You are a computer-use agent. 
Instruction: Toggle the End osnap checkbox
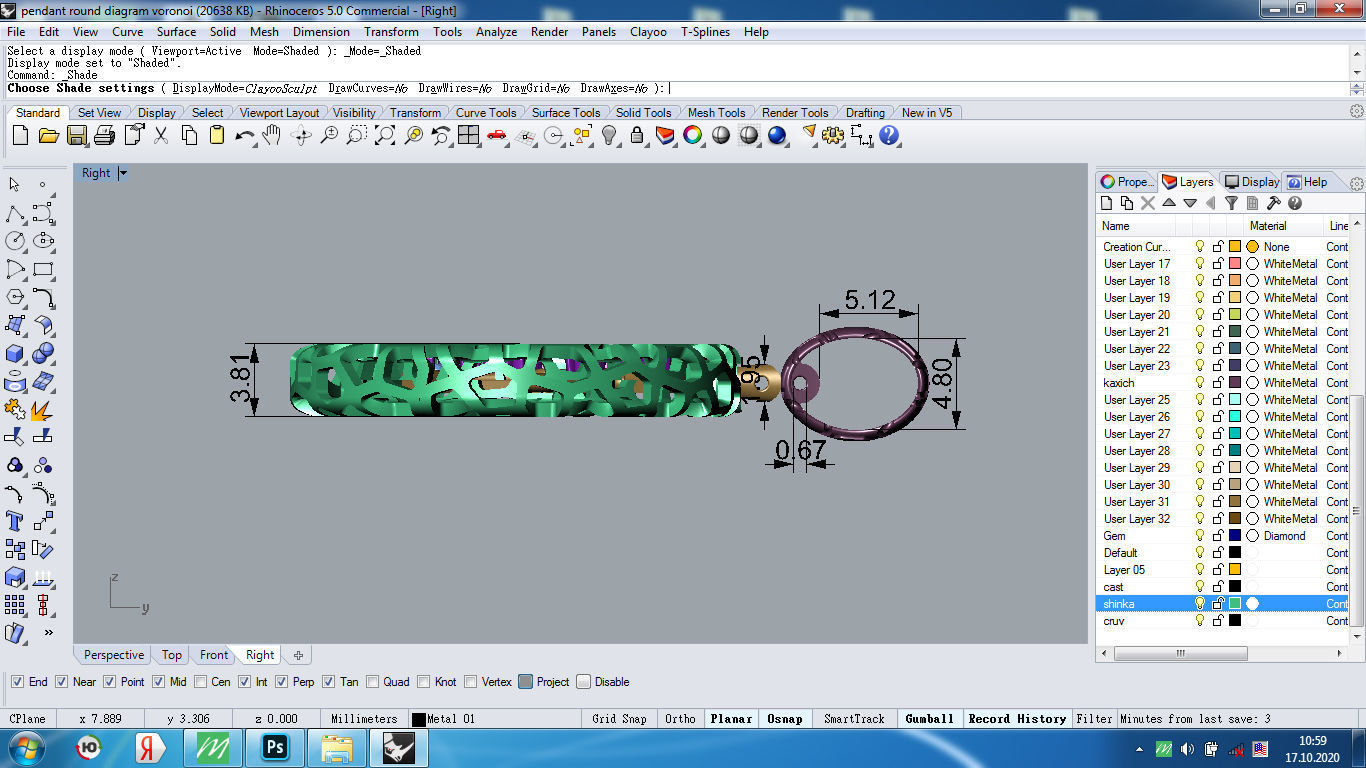(17, 682)
